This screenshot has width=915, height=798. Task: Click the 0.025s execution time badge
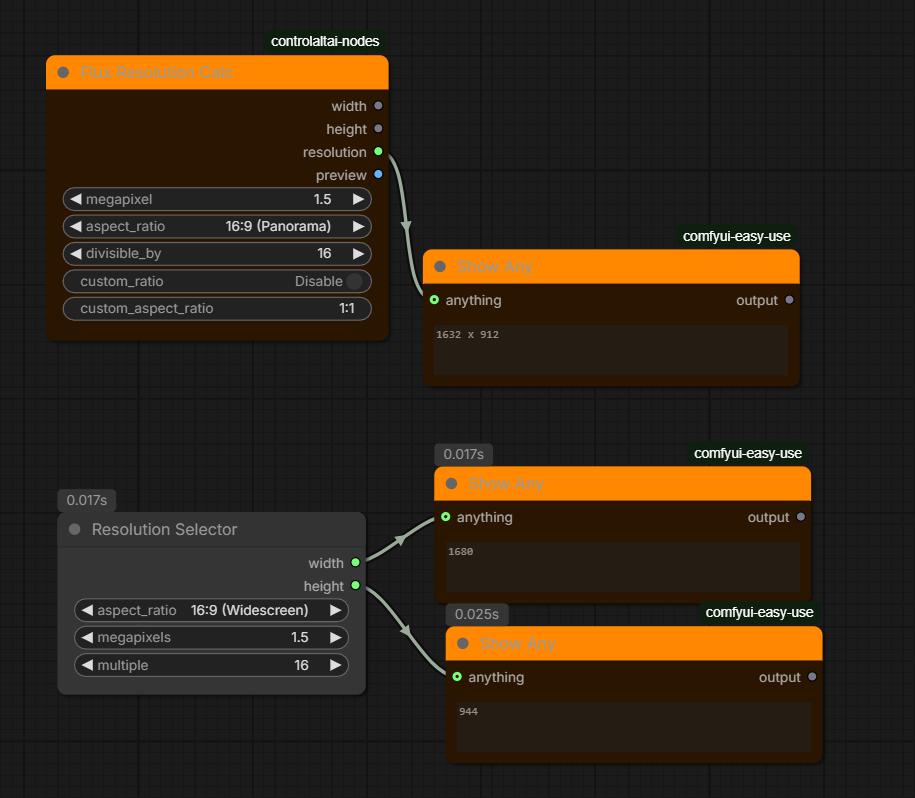click(x=477, y=614)
